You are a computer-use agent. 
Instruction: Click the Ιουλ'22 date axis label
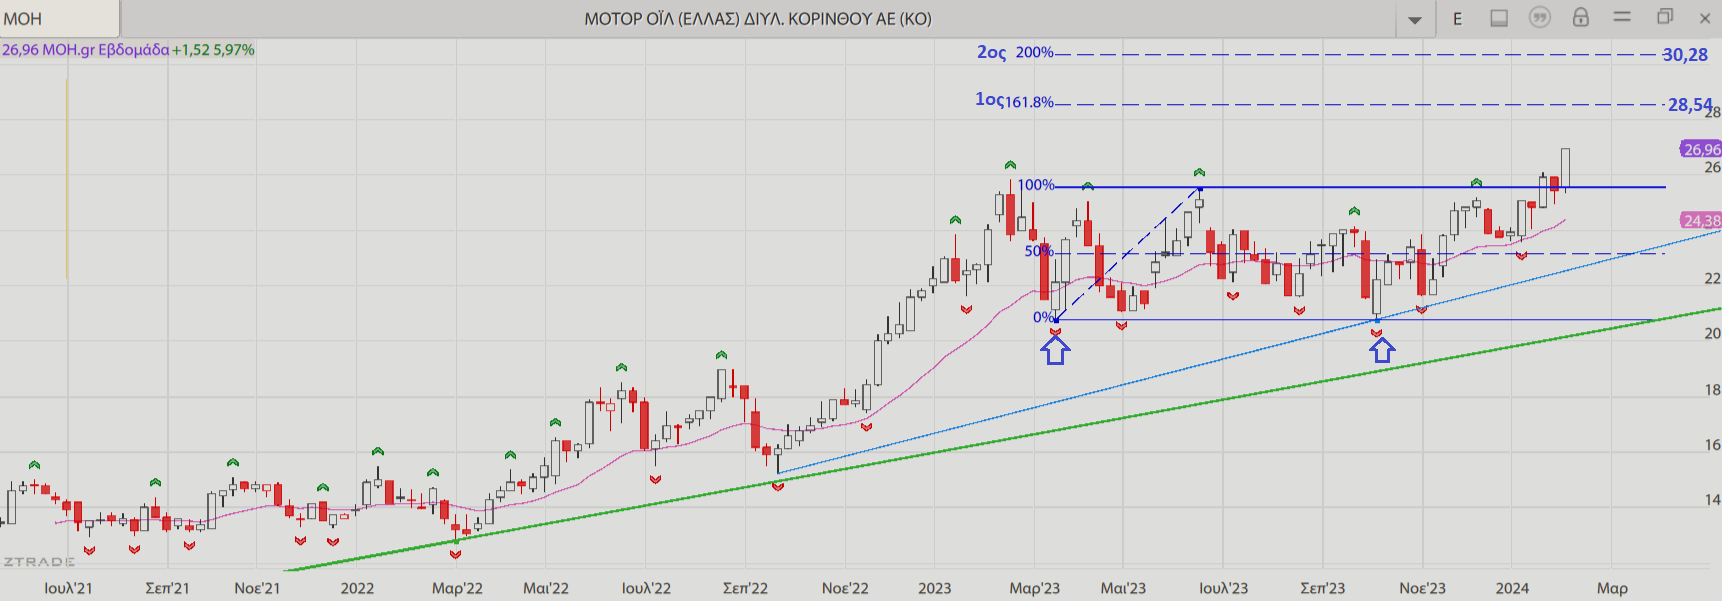(646, 588)
